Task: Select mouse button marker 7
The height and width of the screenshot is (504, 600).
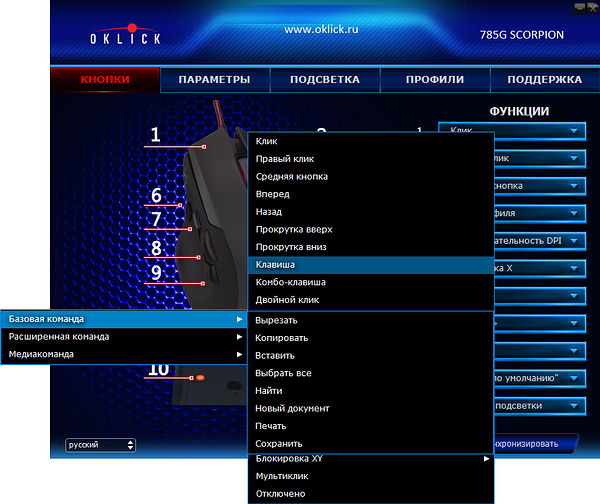Action: pos(157,220)
